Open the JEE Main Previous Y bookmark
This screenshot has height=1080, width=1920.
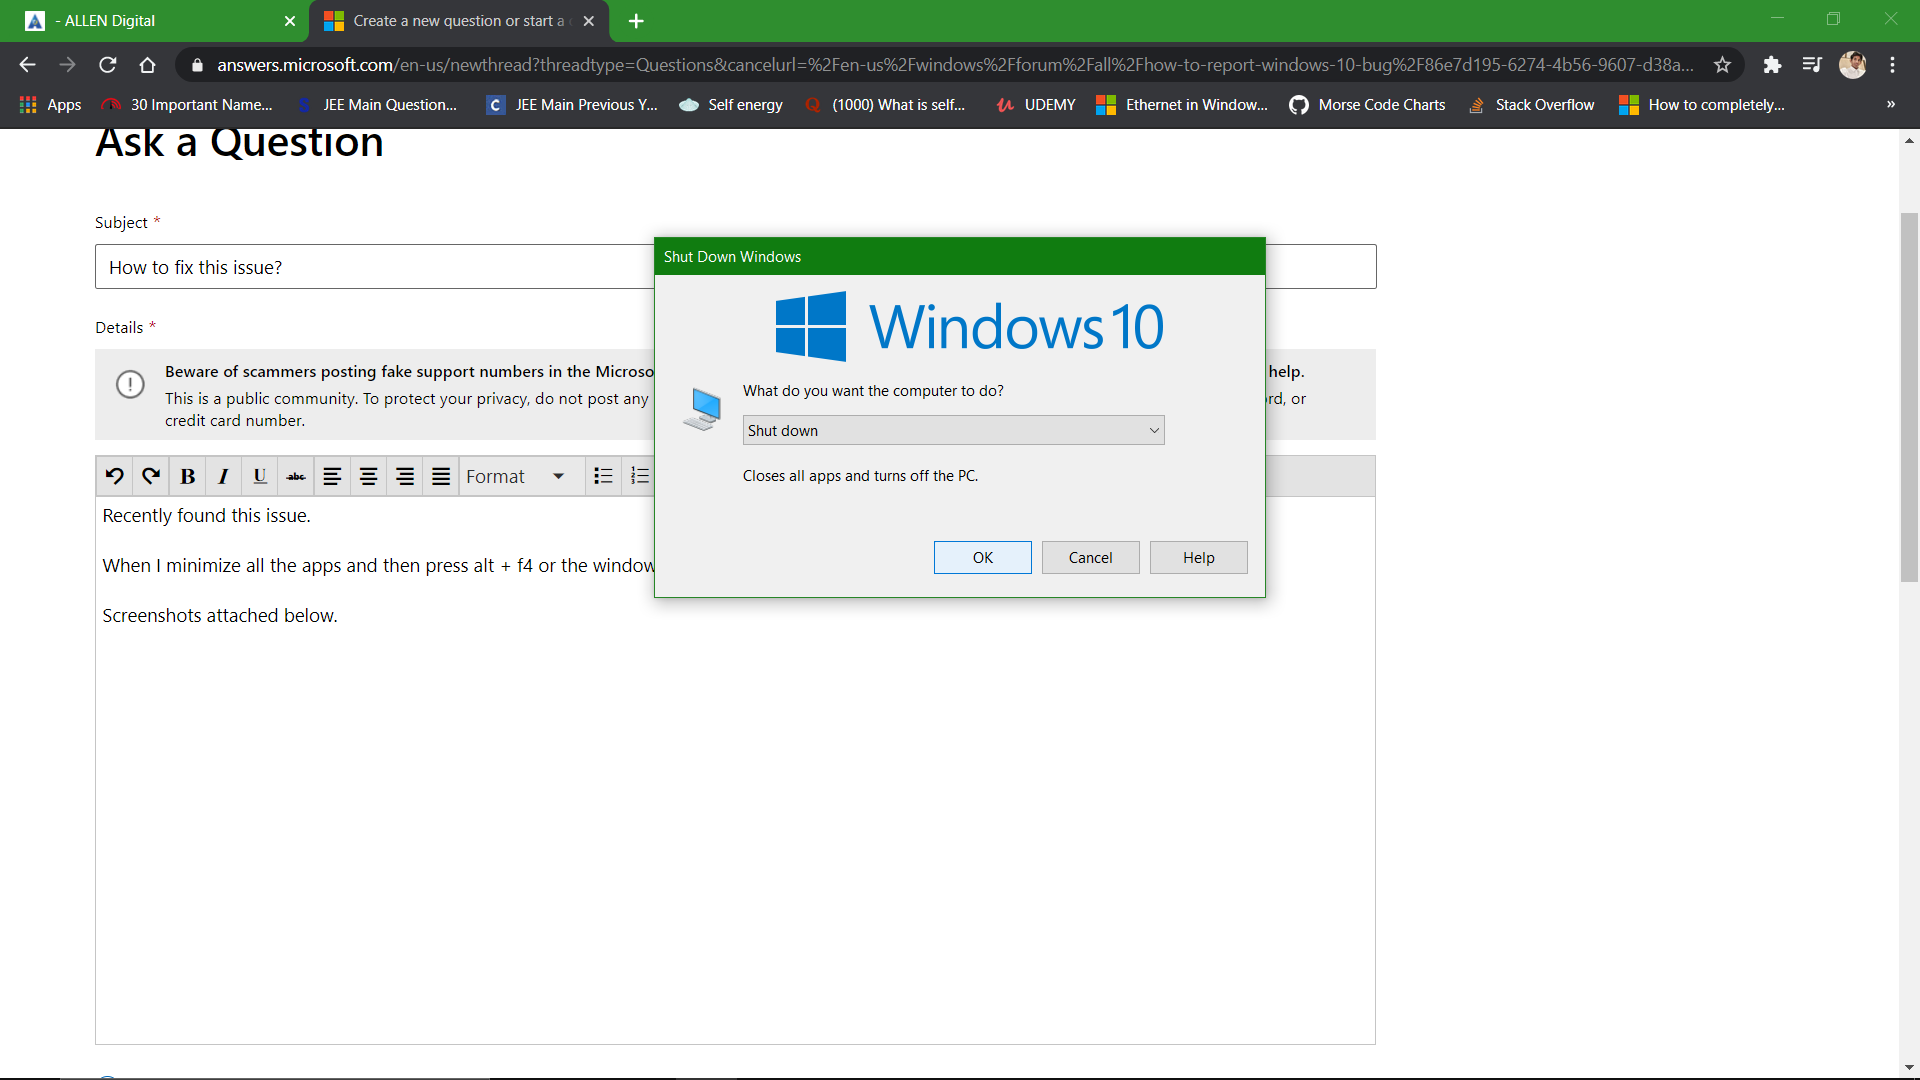[x=572, y=104]
